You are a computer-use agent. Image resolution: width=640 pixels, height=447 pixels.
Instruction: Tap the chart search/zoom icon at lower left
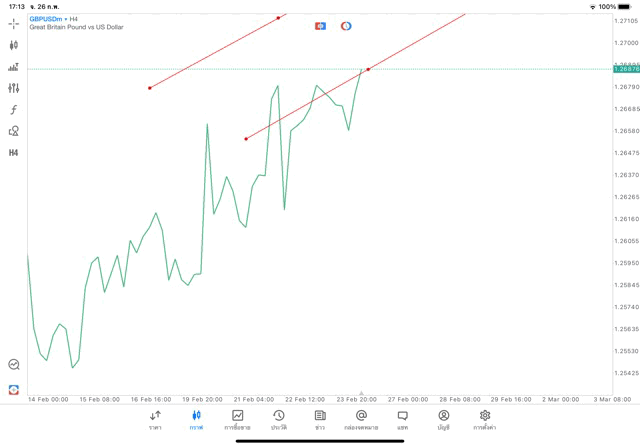point(14,365)
